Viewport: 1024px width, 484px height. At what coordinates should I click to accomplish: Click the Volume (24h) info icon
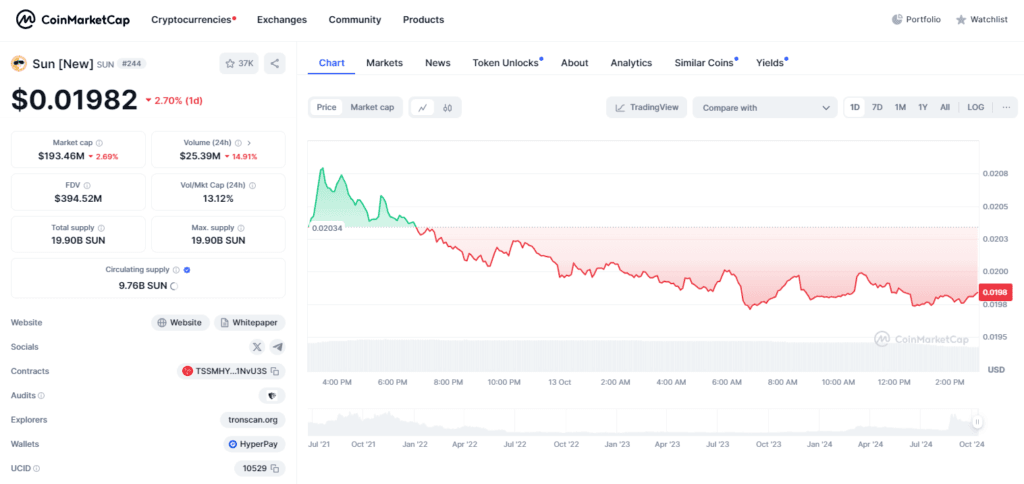pyautogui.click(x=238, y=142)
